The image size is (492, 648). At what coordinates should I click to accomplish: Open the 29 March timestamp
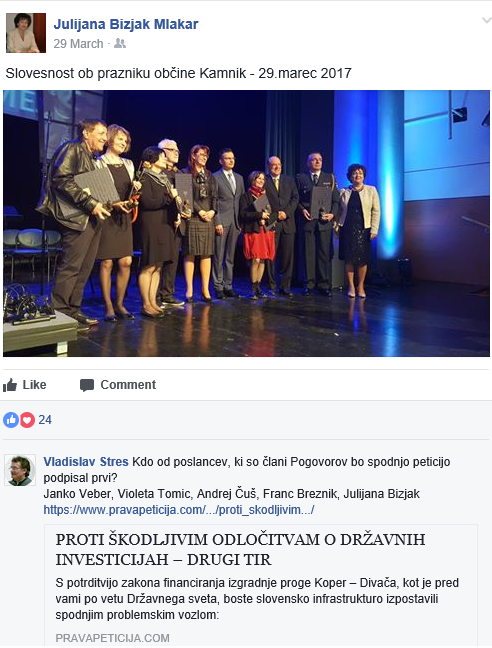[x=78, y=44]
